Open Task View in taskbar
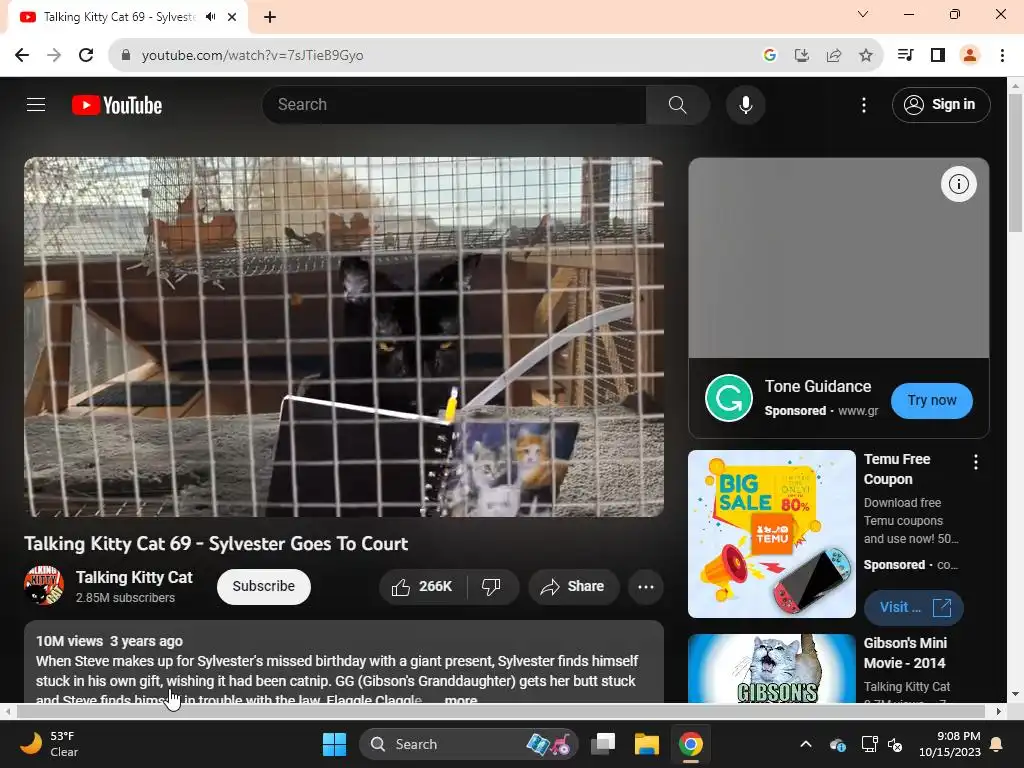This screenshot has height=768, width=1024. tap(603, 744)
